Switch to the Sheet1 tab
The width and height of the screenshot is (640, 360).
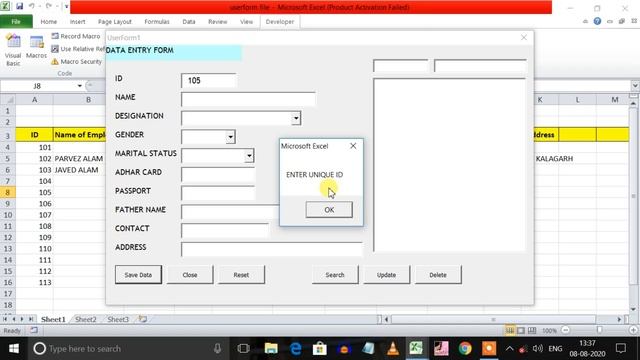click(x=53, y=320)
